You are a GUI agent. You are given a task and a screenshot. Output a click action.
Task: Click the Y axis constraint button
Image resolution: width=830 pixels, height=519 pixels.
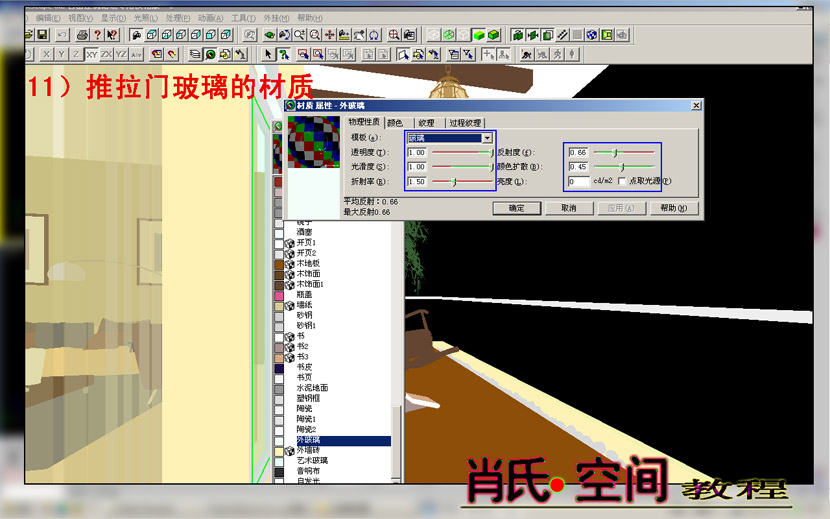(61, 54)
